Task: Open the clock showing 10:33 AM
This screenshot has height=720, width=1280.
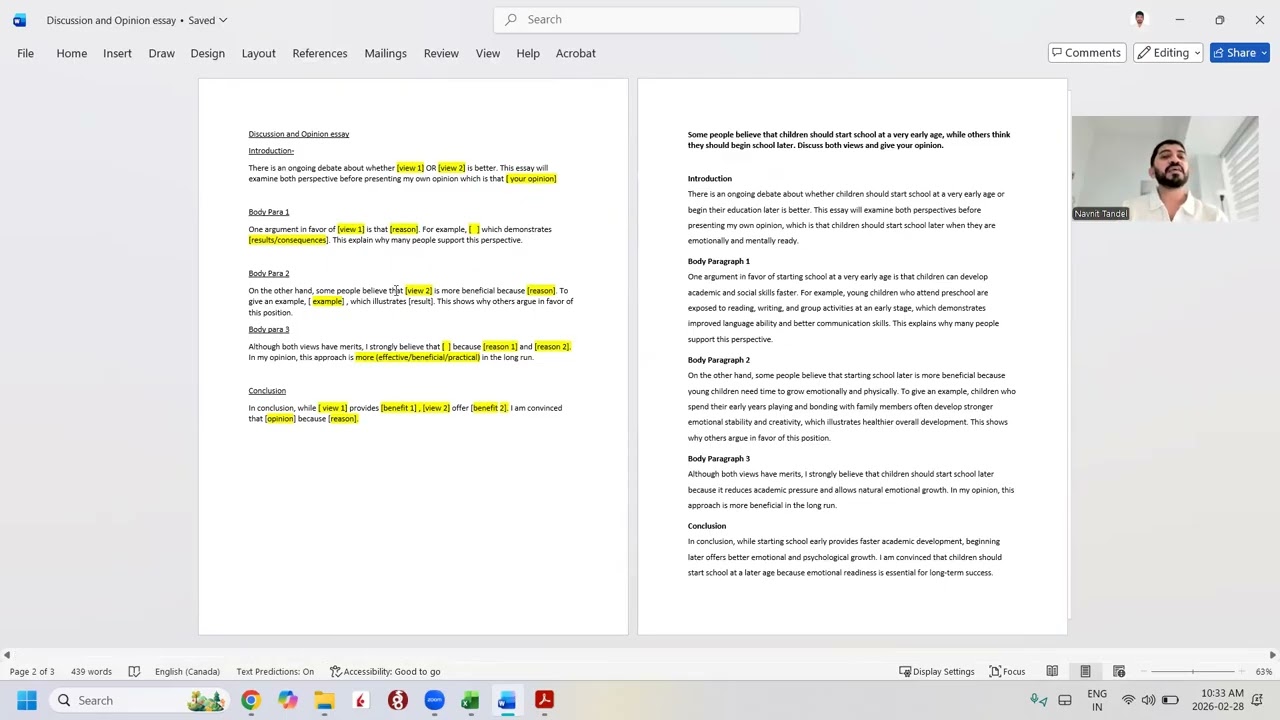Action: (1217, 700)
